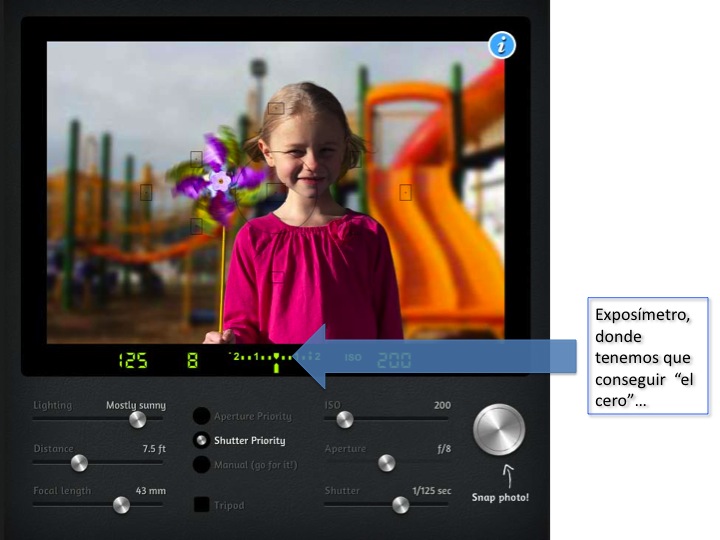Select the far-right focus point on slide
The width and height of the screenshot is (720, 540).
[x=406, y=193]
